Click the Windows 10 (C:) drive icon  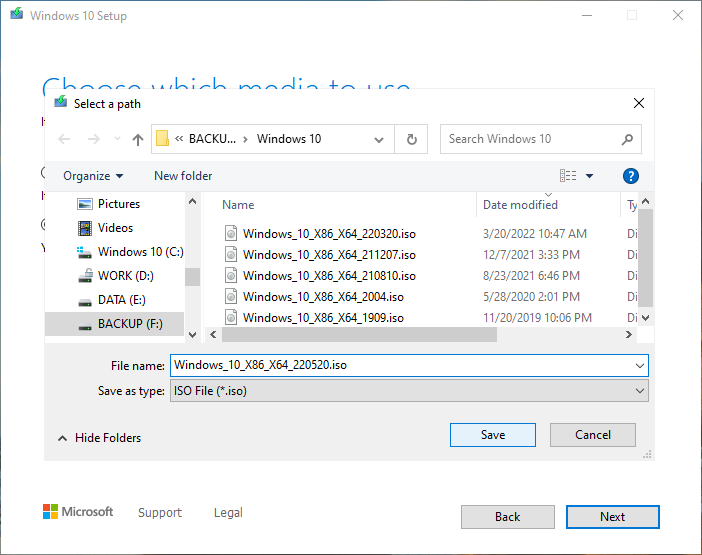click(x=84, y=252)
